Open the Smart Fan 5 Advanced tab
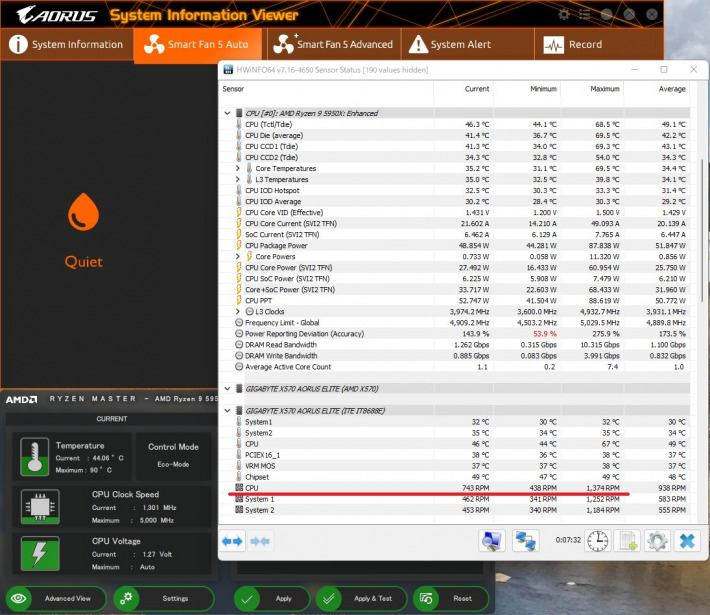 point(333,45)
